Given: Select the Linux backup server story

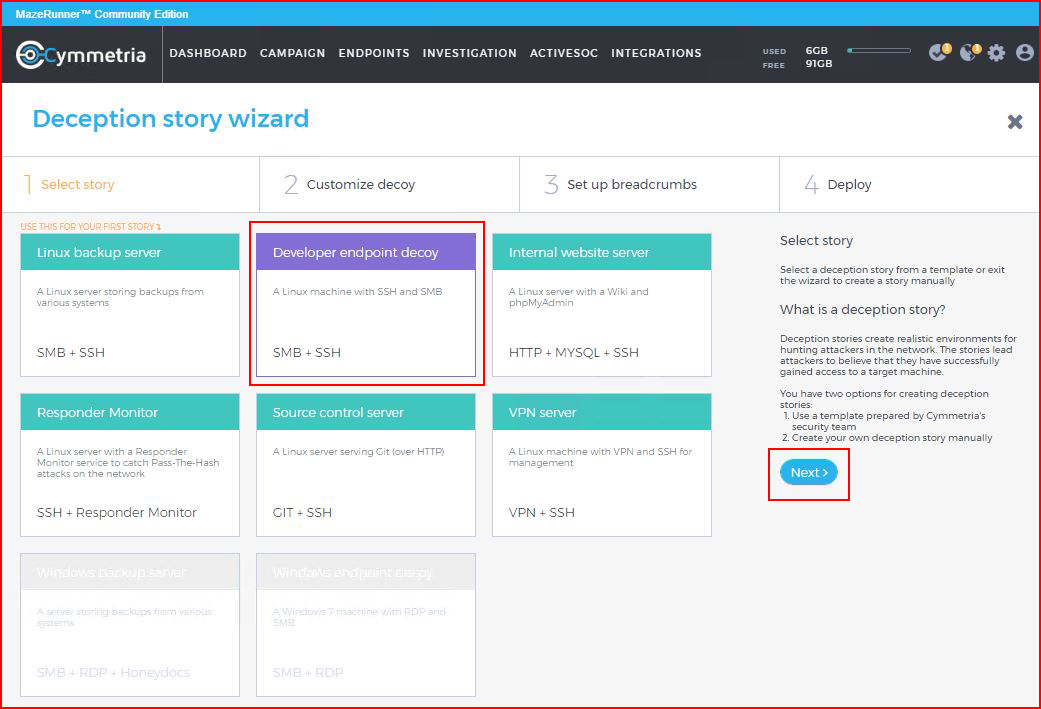Looking at the screenshot, I should pos(130,305).
